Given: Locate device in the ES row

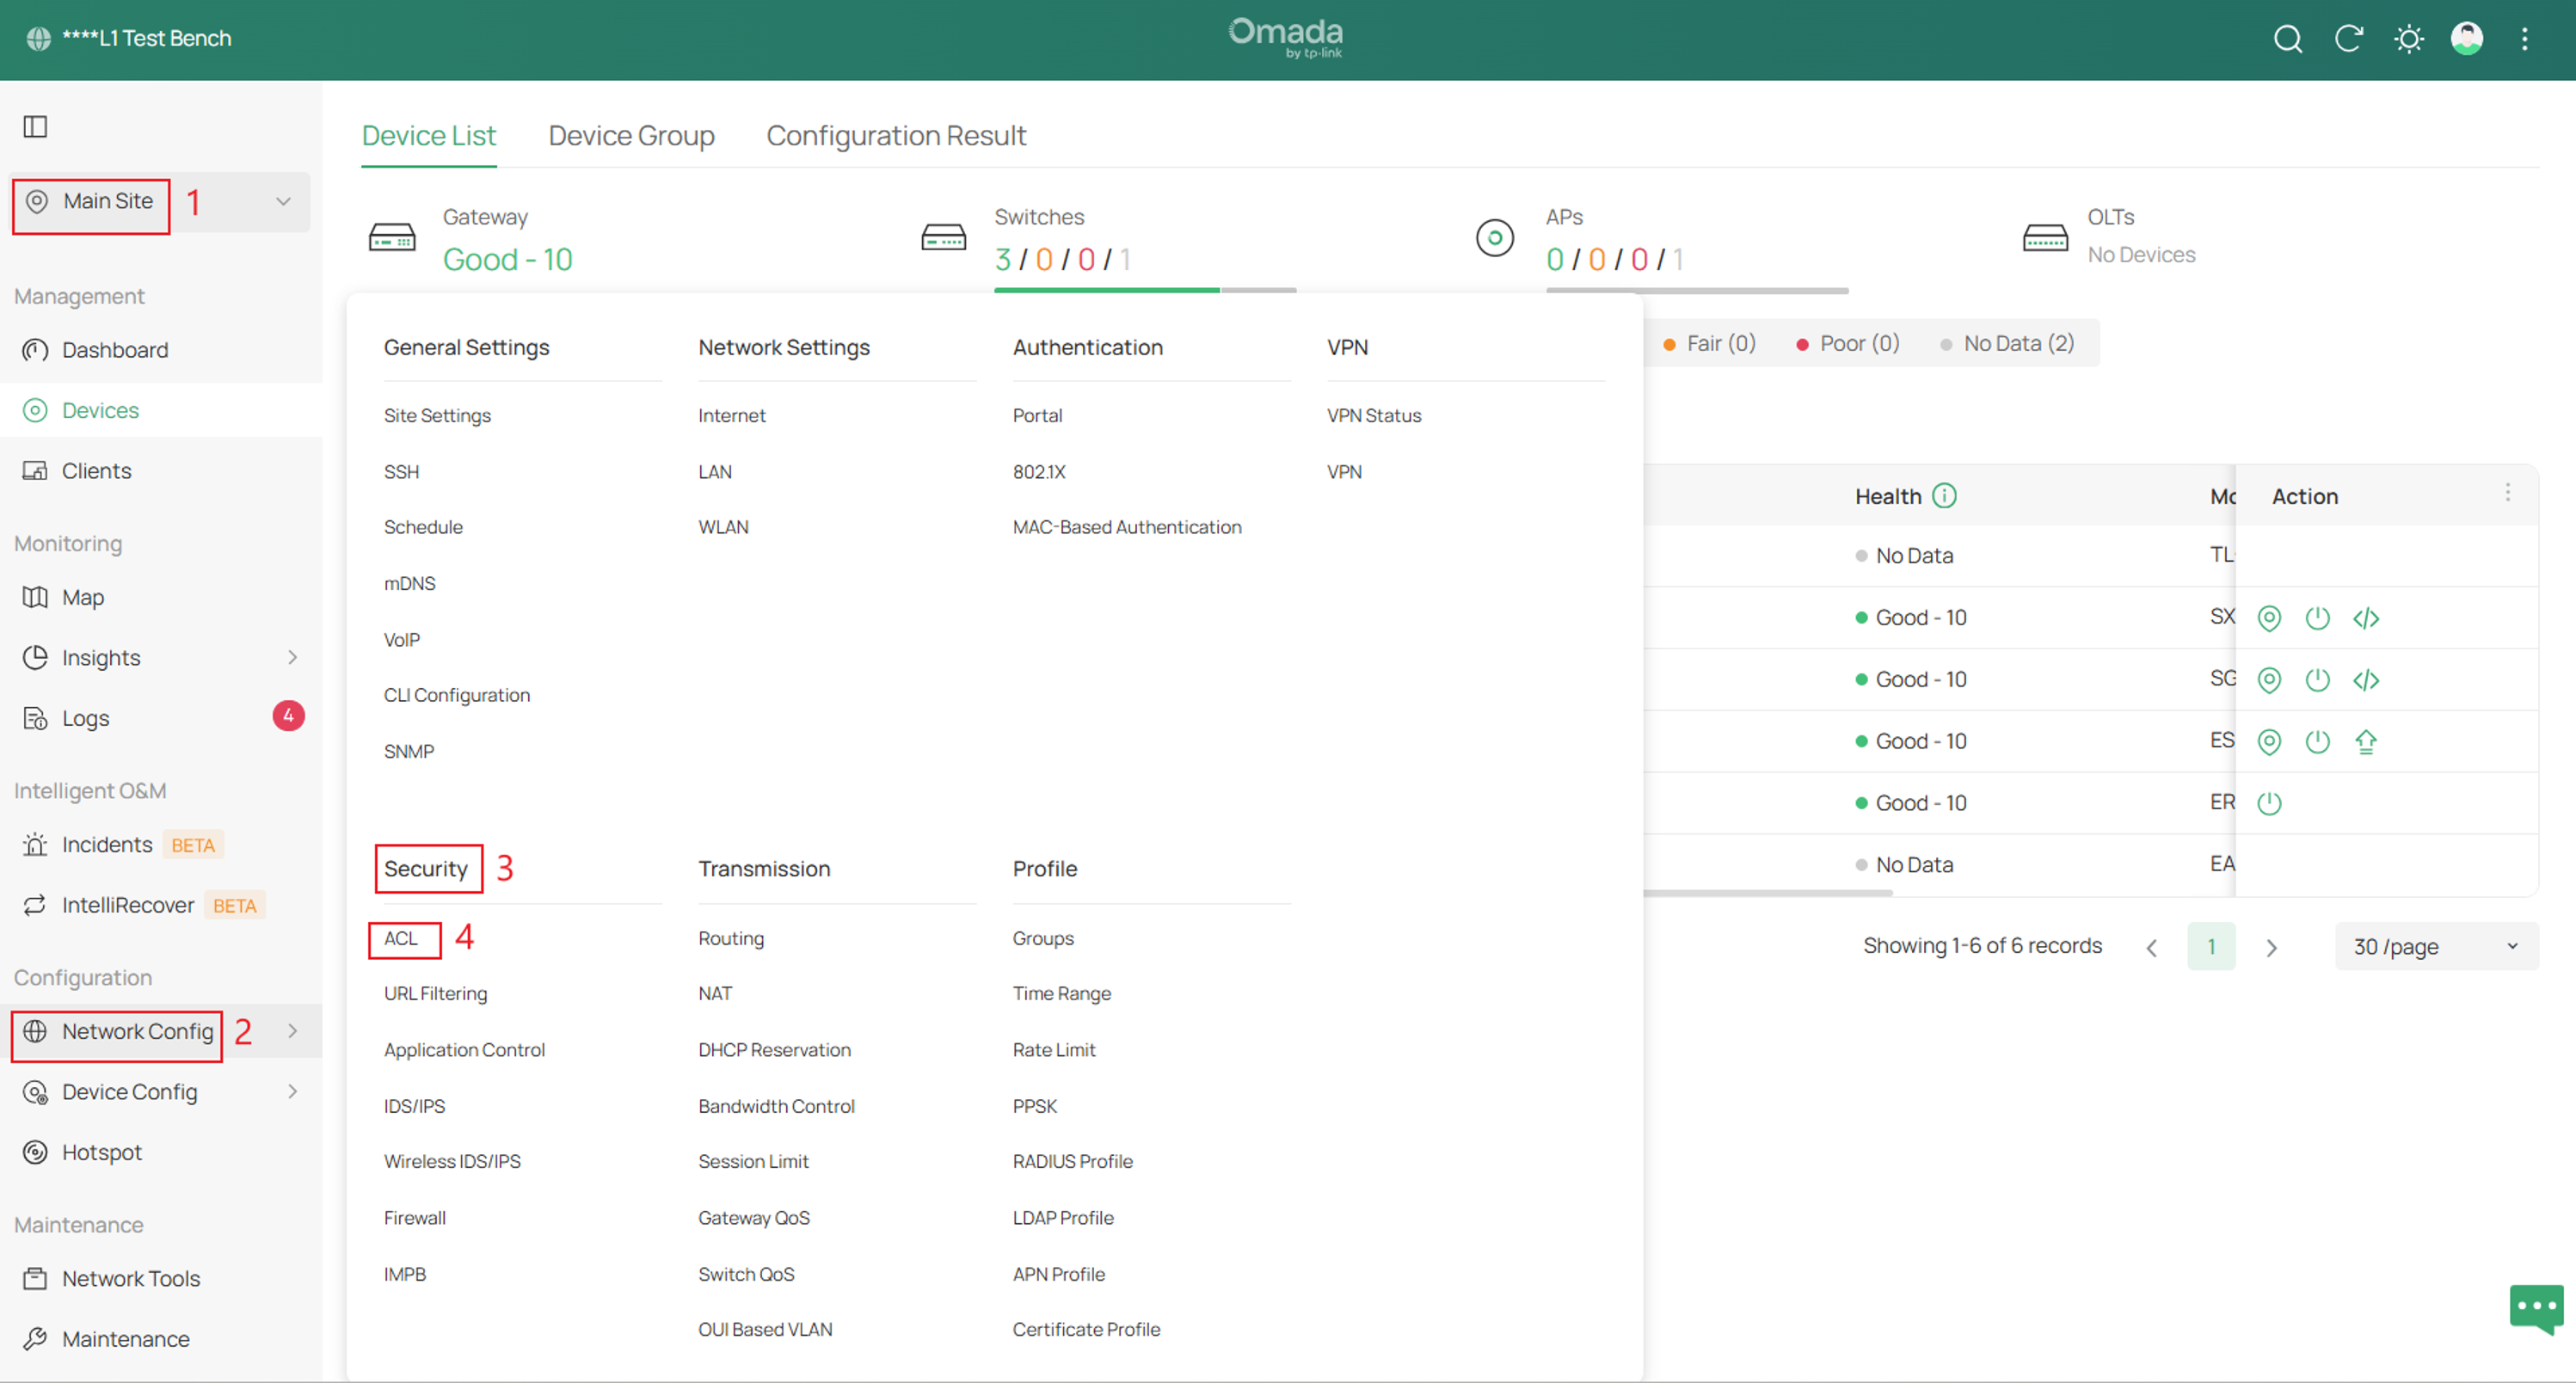Looking at the screenshot, I should 2269,741.
